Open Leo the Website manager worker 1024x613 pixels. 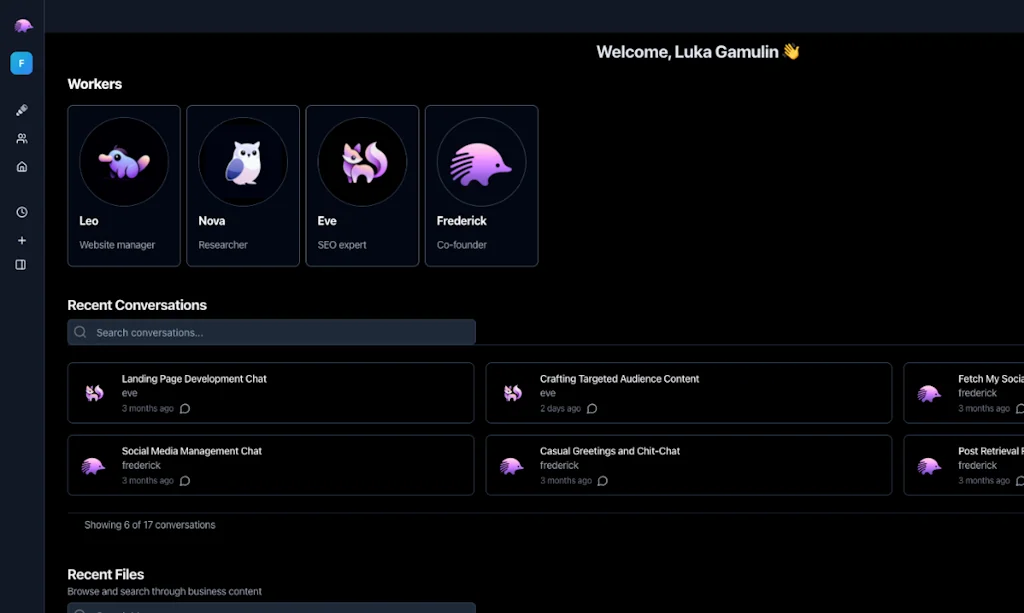123,185
